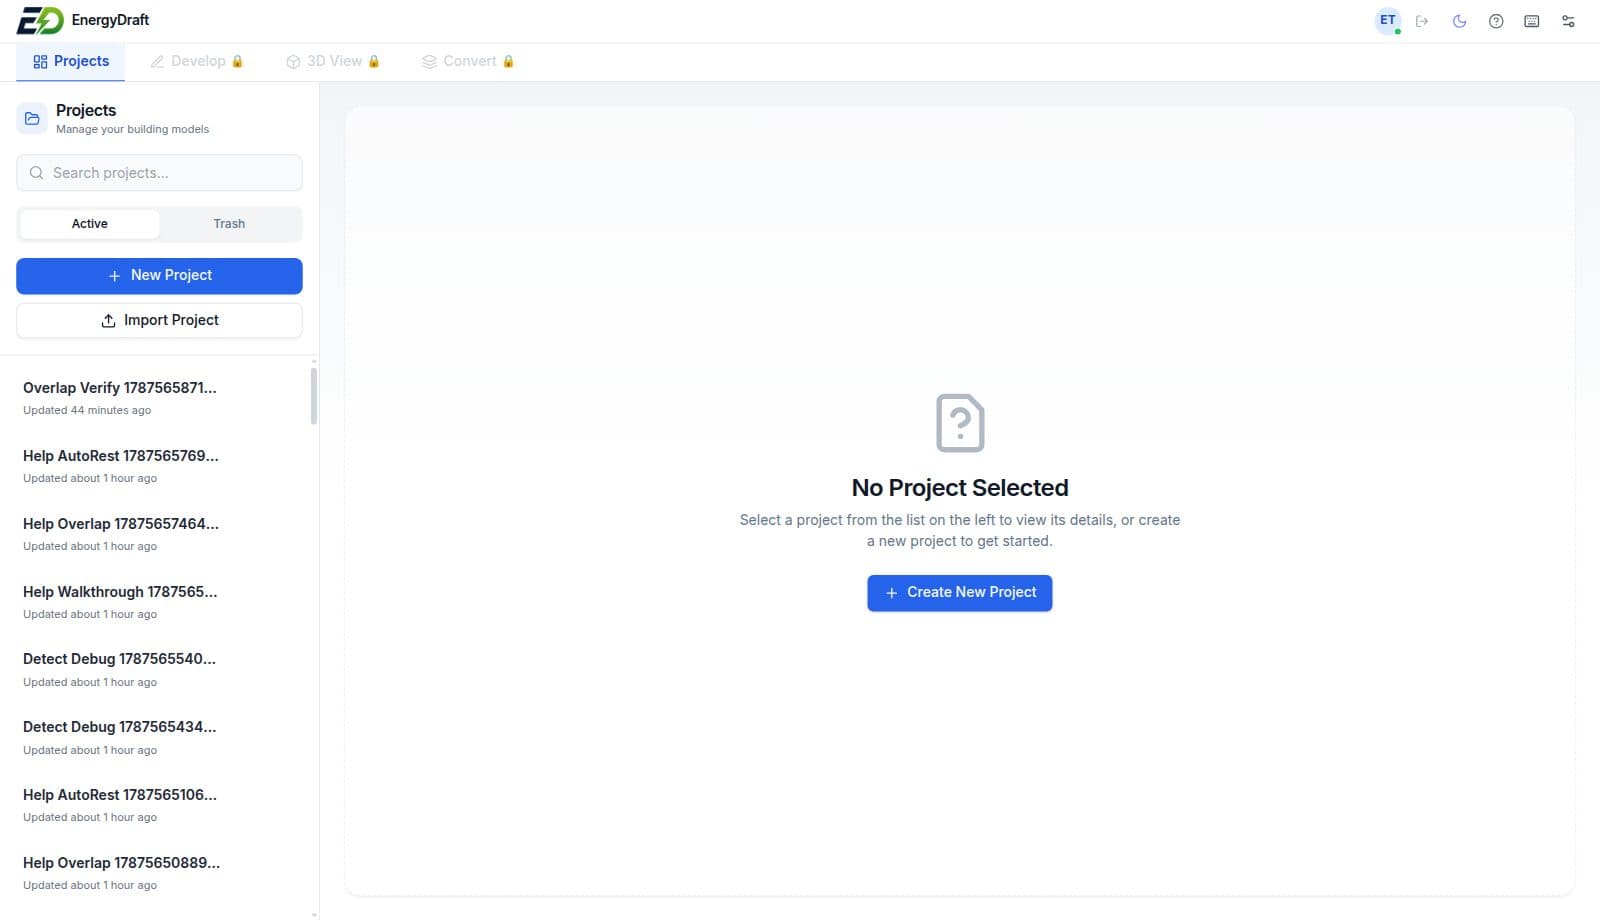This screenshot has width=1600, height=920.
Task: Click the No Project Selected file icon
Action: click(960, 423)
